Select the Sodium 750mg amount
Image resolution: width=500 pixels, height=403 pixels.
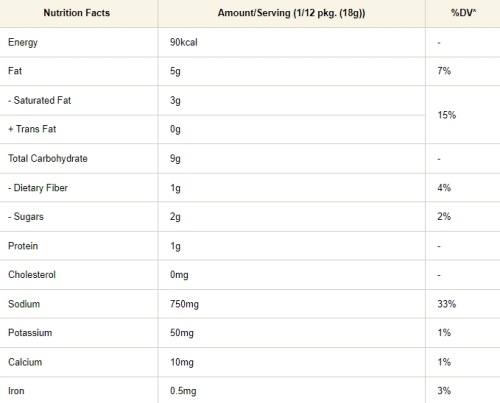184,304
